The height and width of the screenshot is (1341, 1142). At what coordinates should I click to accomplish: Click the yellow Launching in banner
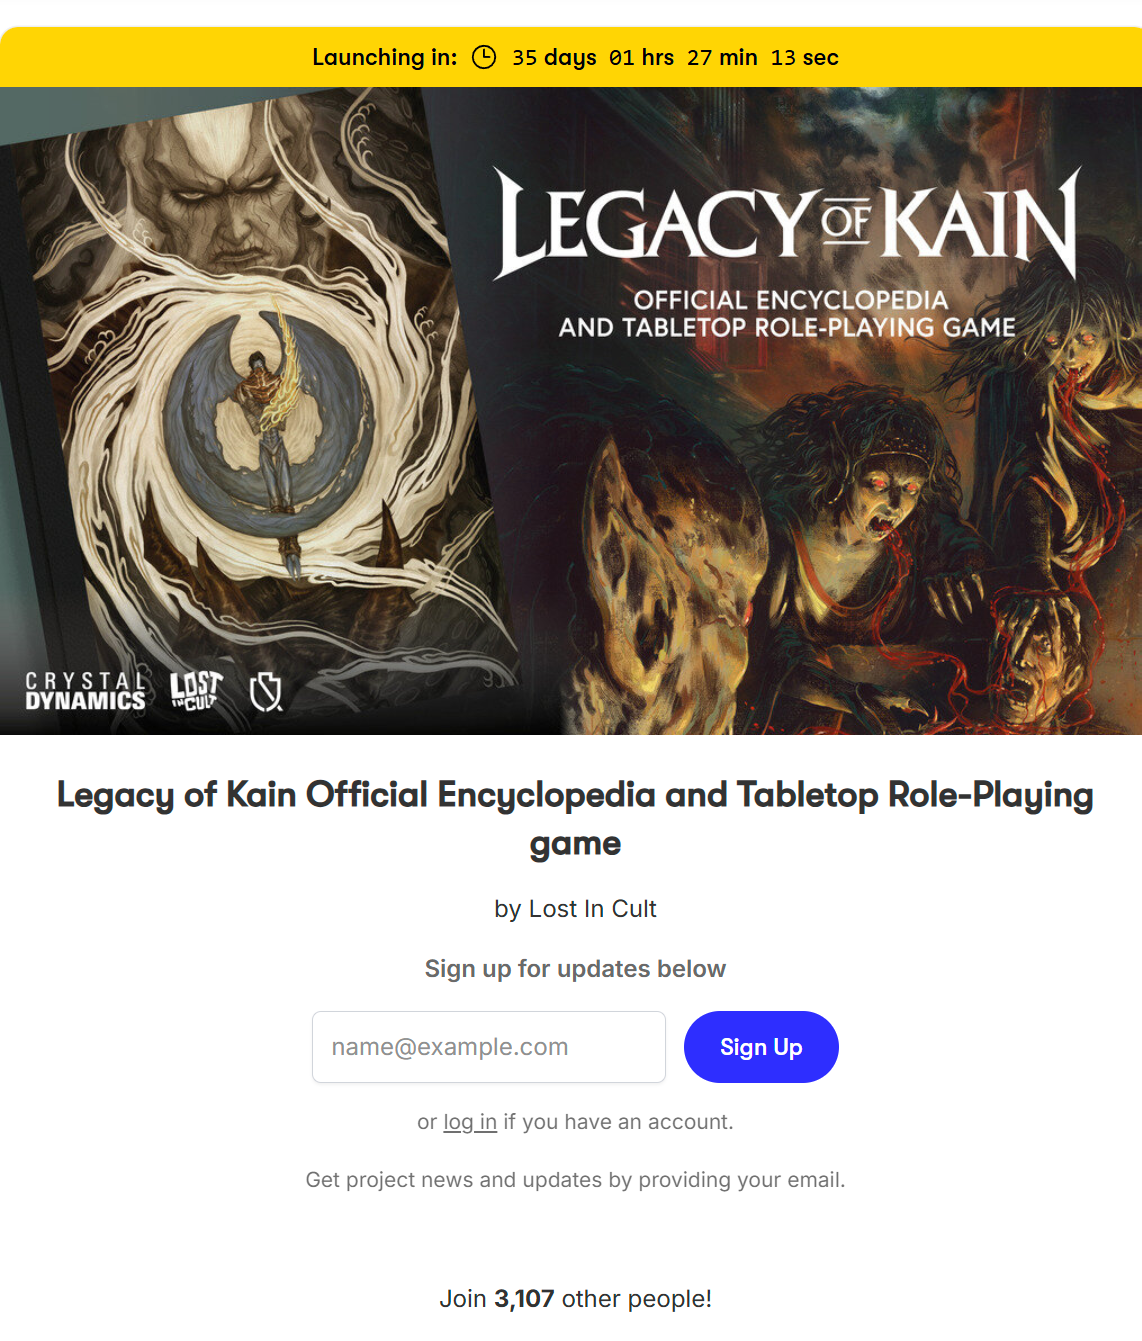tap(571, 57)
